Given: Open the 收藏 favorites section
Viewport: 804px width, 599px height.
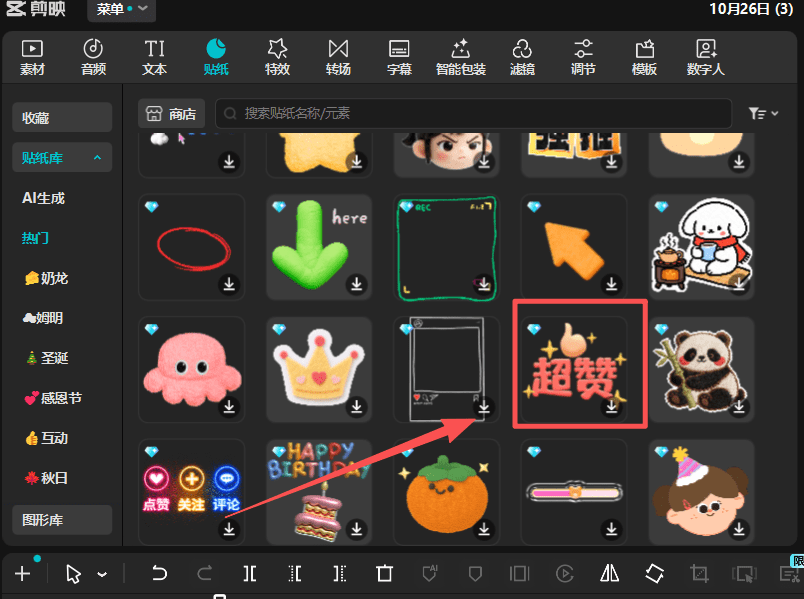Looking at the screenshot, I should click(61, 118).
